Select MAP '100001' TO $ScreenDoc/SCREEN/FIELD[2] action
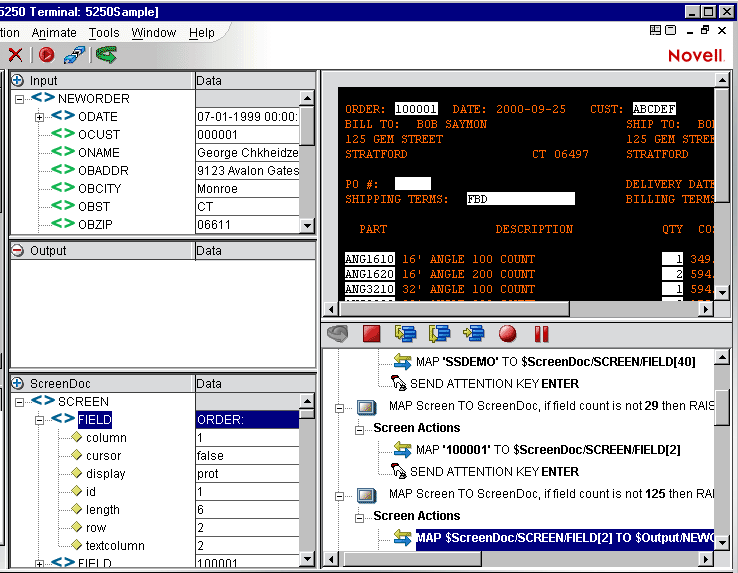The width and height of the screenshot is (738, 573). click(548, 450)
